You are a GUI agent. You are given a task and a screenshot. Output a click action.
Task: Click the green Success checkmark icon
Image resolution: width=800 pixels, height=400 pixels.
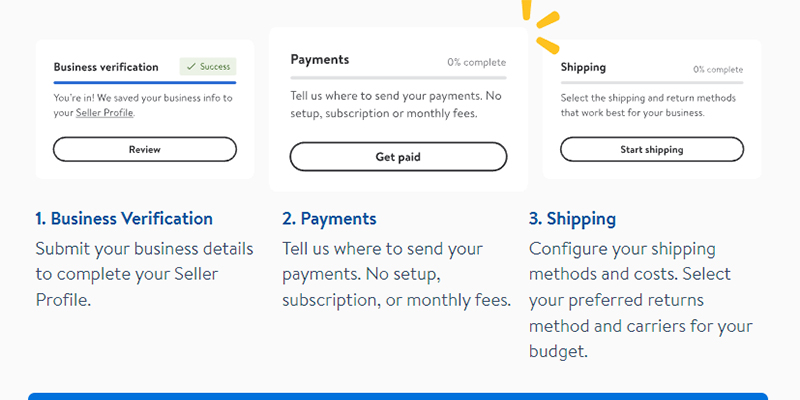[190, 67]
